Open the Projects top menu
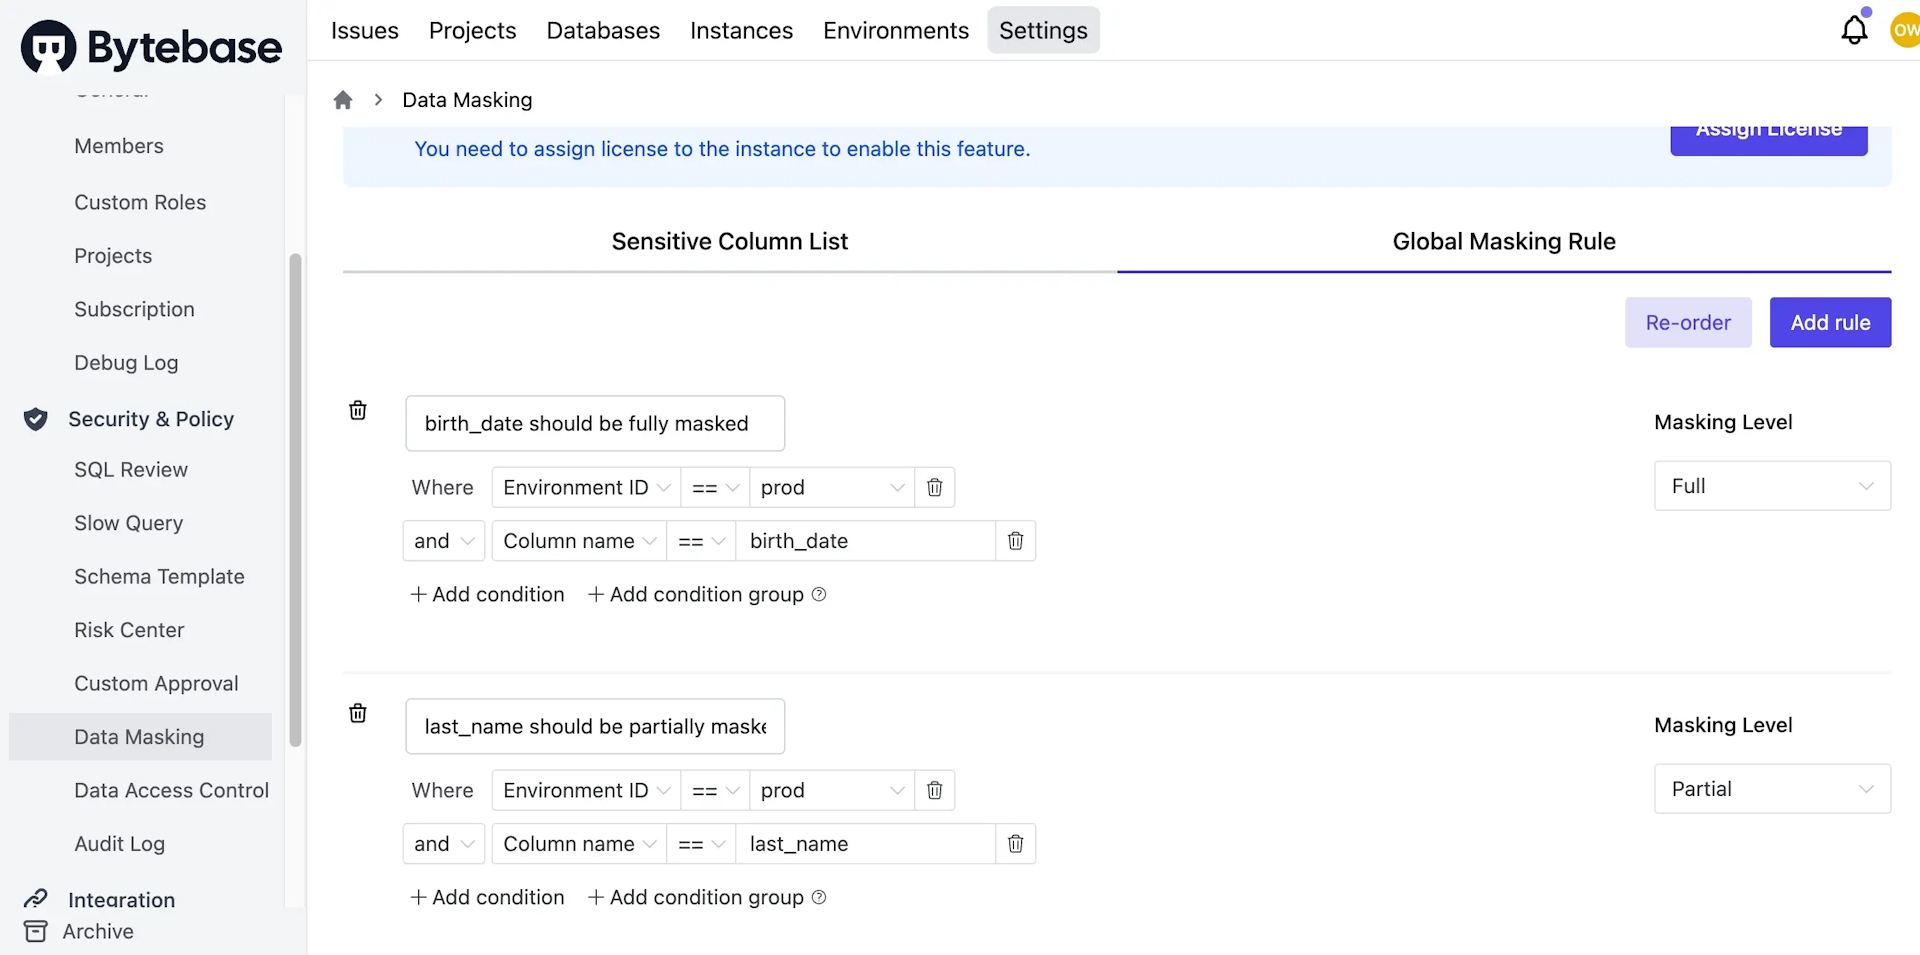This screenshot has height=955, width=1920. click(472, 30)
